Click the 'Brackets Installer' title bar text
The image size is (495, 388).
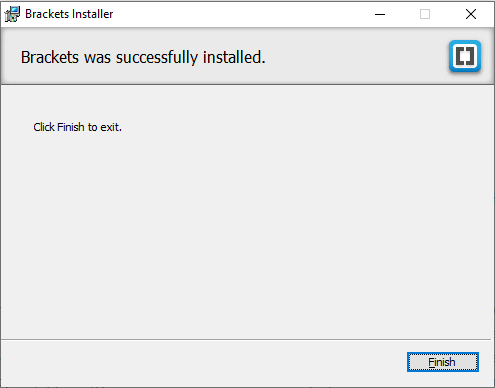tap(69, 14)
